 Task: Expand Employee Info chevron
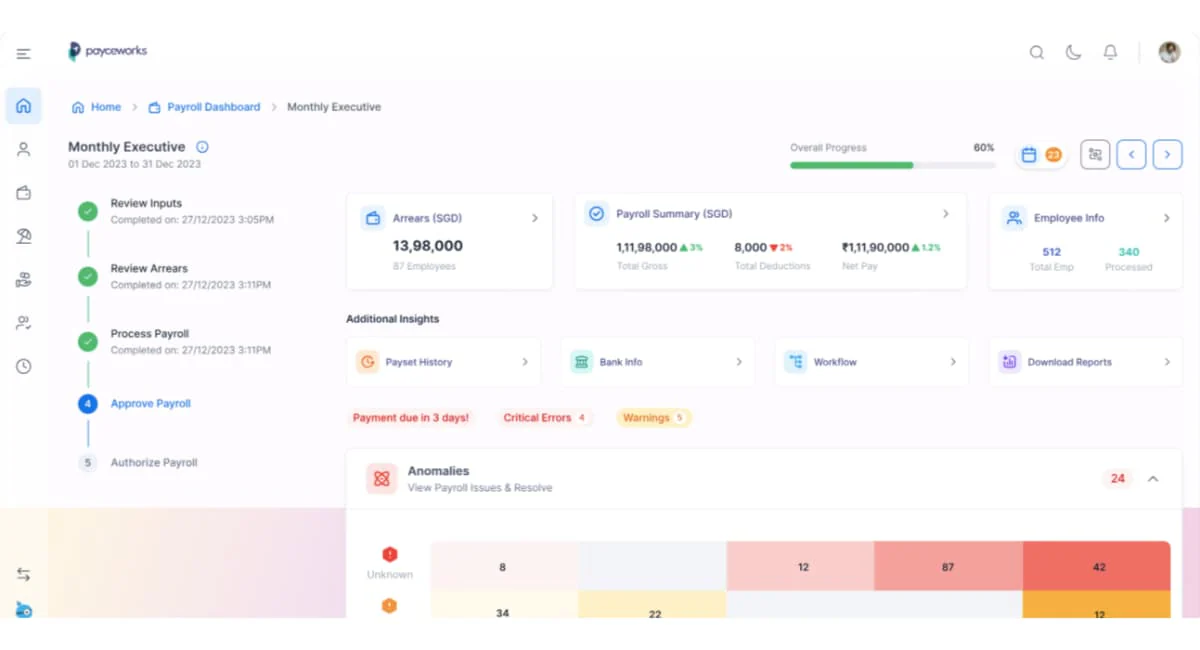click(x=1167, y=218)
